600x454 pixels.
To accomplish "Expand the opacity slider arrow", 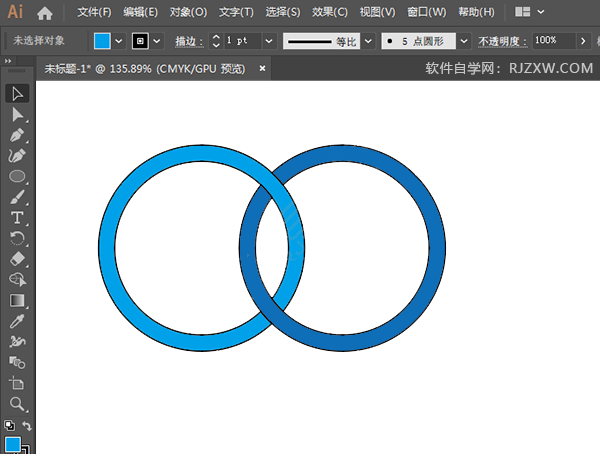I will 583,41.
